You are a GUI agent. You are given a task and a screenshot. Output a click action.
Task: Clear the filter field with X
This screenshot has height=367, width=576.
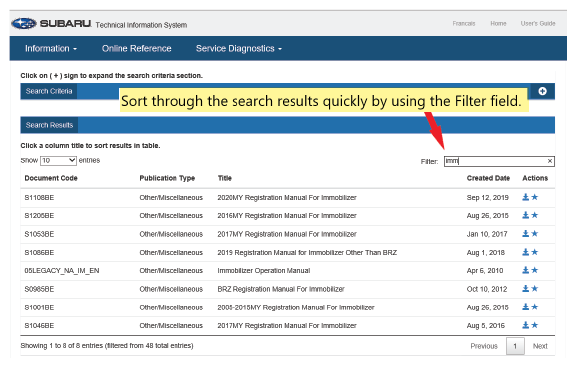[550, 161]
